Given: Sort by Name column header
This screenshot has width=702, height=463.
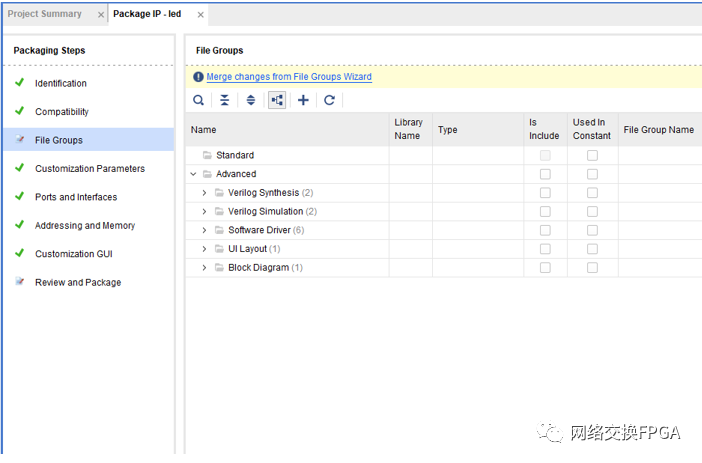Looking at the screenshot, I should (x=287, y=129).
